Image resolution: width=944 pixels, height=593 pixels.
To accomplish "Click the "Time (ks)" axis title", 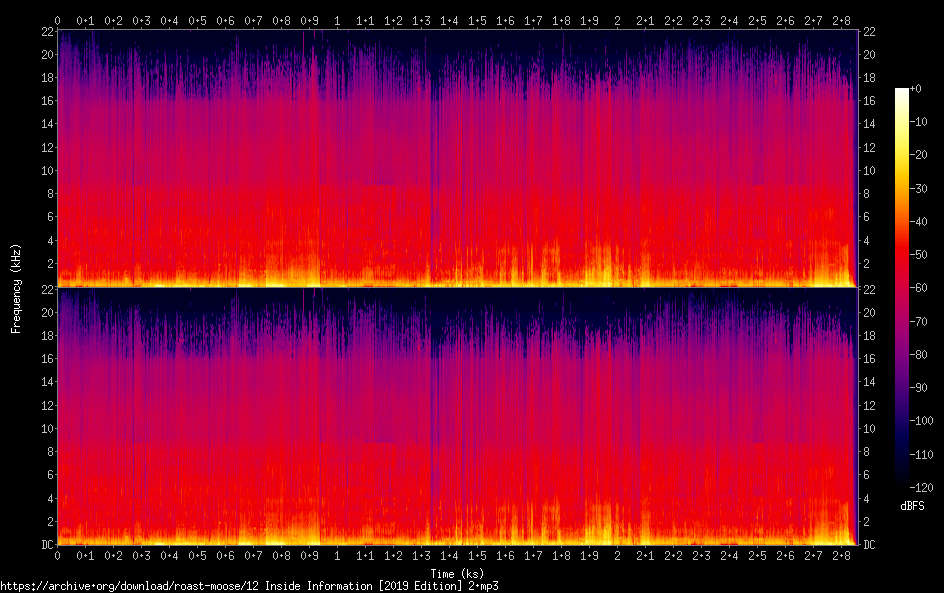I will pyautogui.click(x=457, y=572).
